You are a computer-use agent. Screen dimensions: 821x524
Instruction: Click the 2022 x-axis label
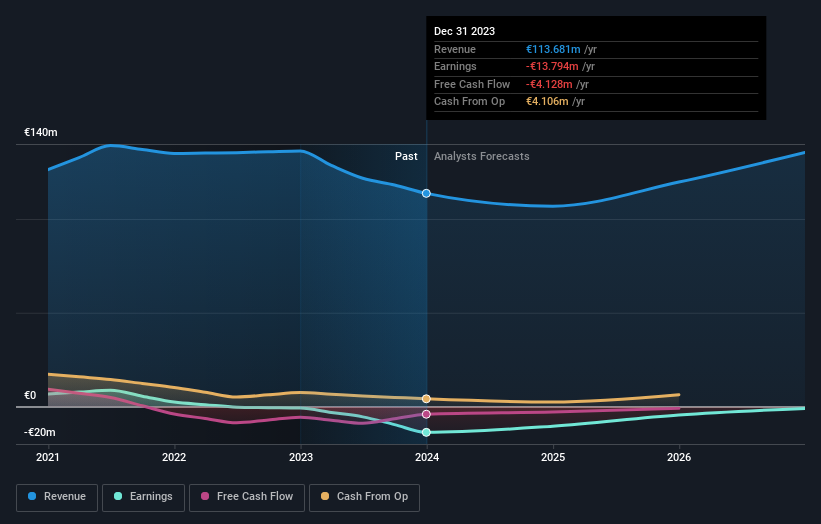pos(174,458)
